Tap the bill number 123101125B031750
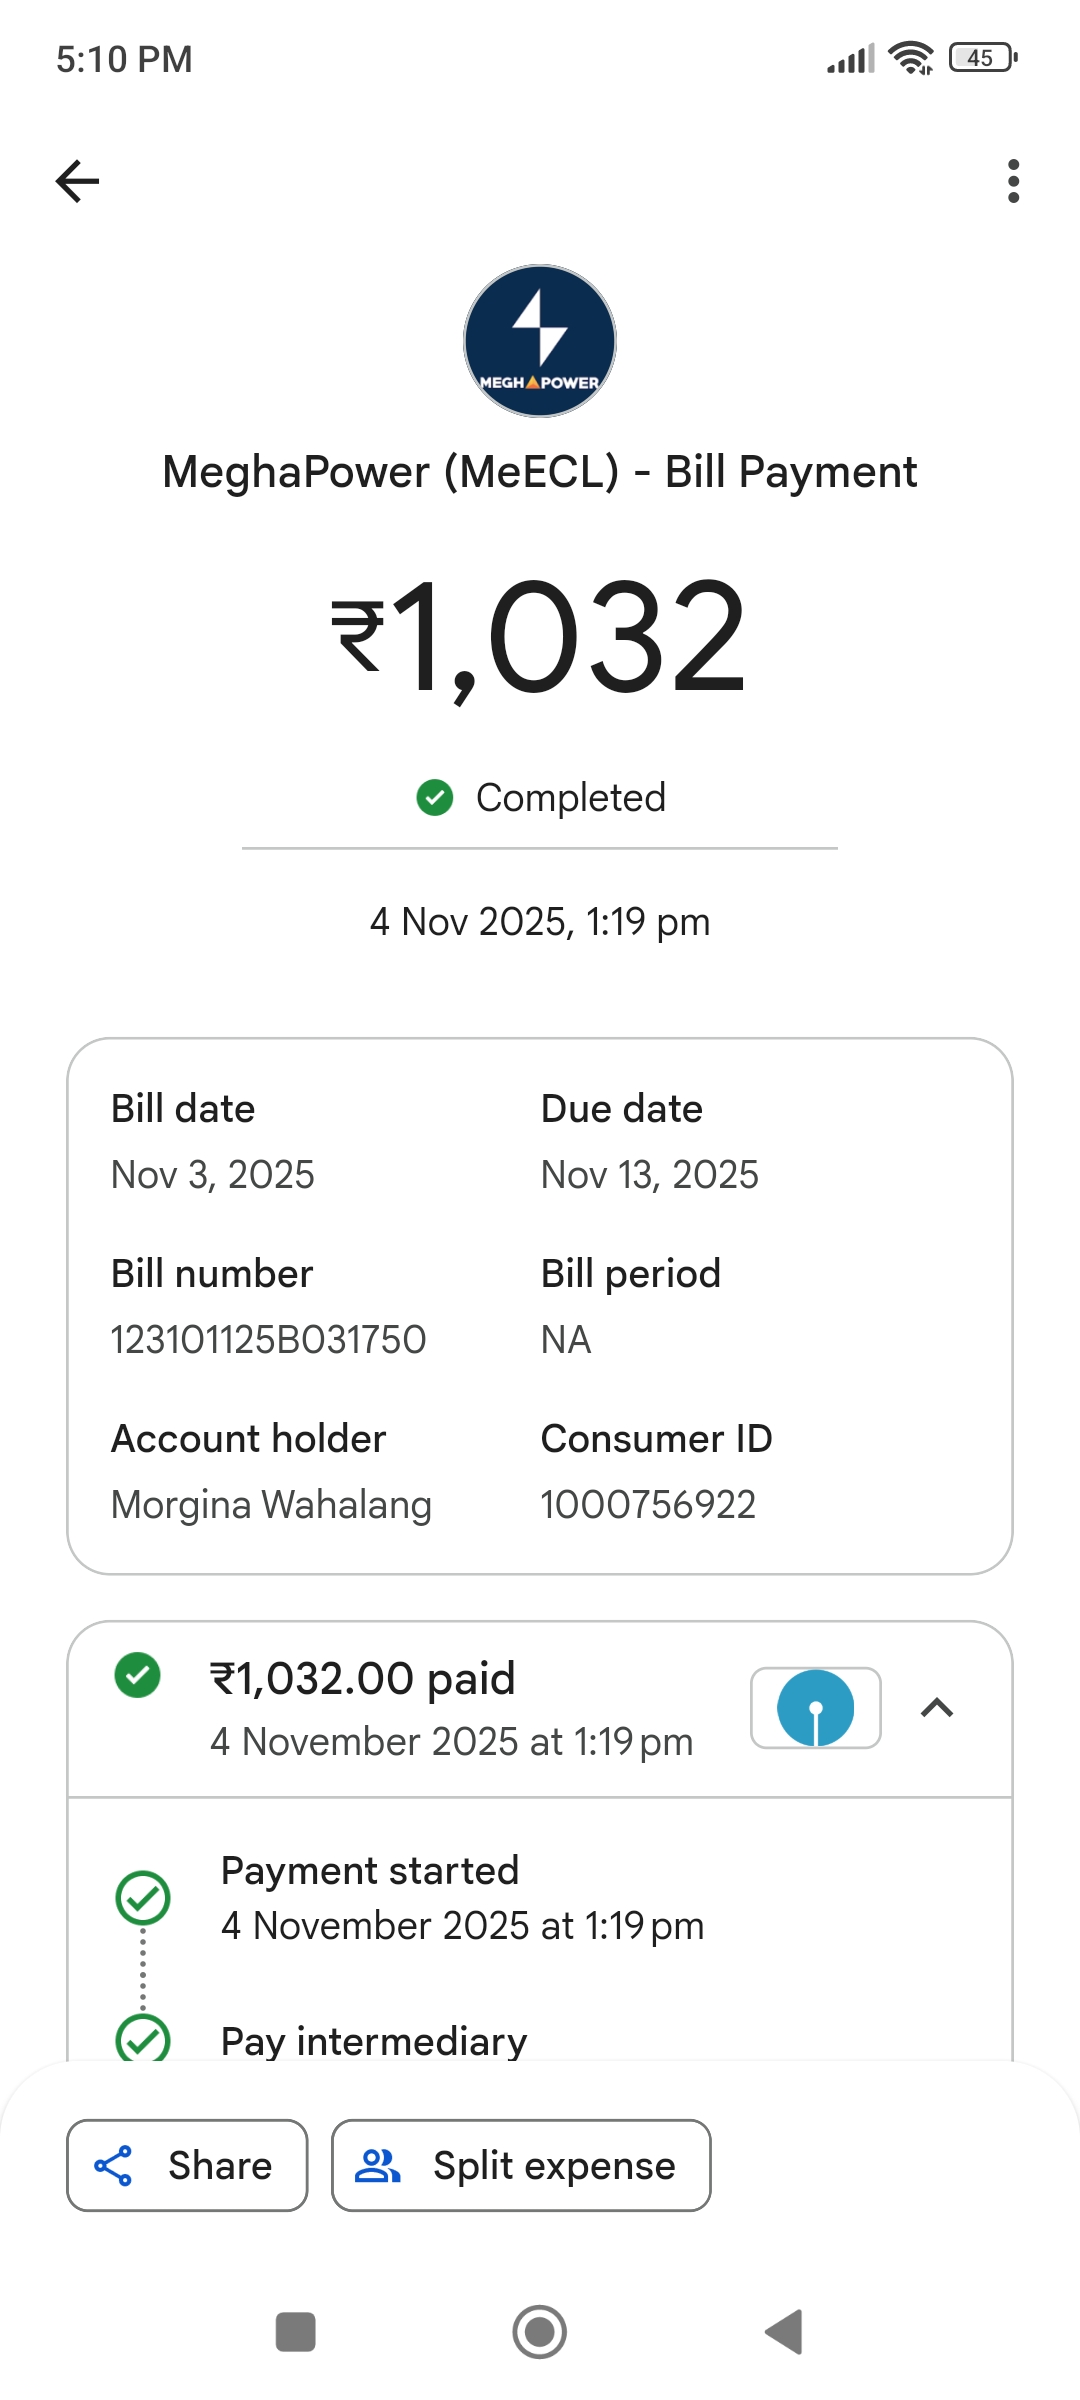Image resolution: width=1080 pixels, height=2400 pixels. (x=268, y=1340)
